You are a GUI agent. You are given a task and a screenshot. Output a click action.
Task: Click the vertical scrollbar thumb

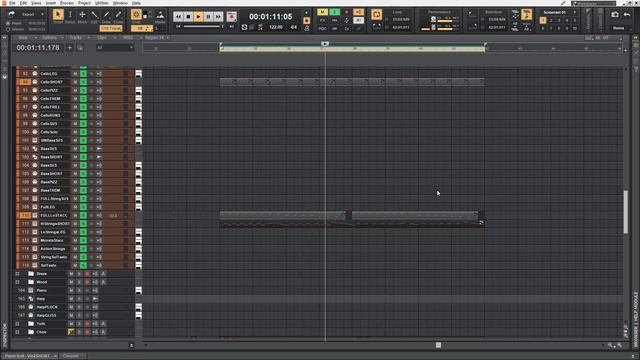click(626, 212)
